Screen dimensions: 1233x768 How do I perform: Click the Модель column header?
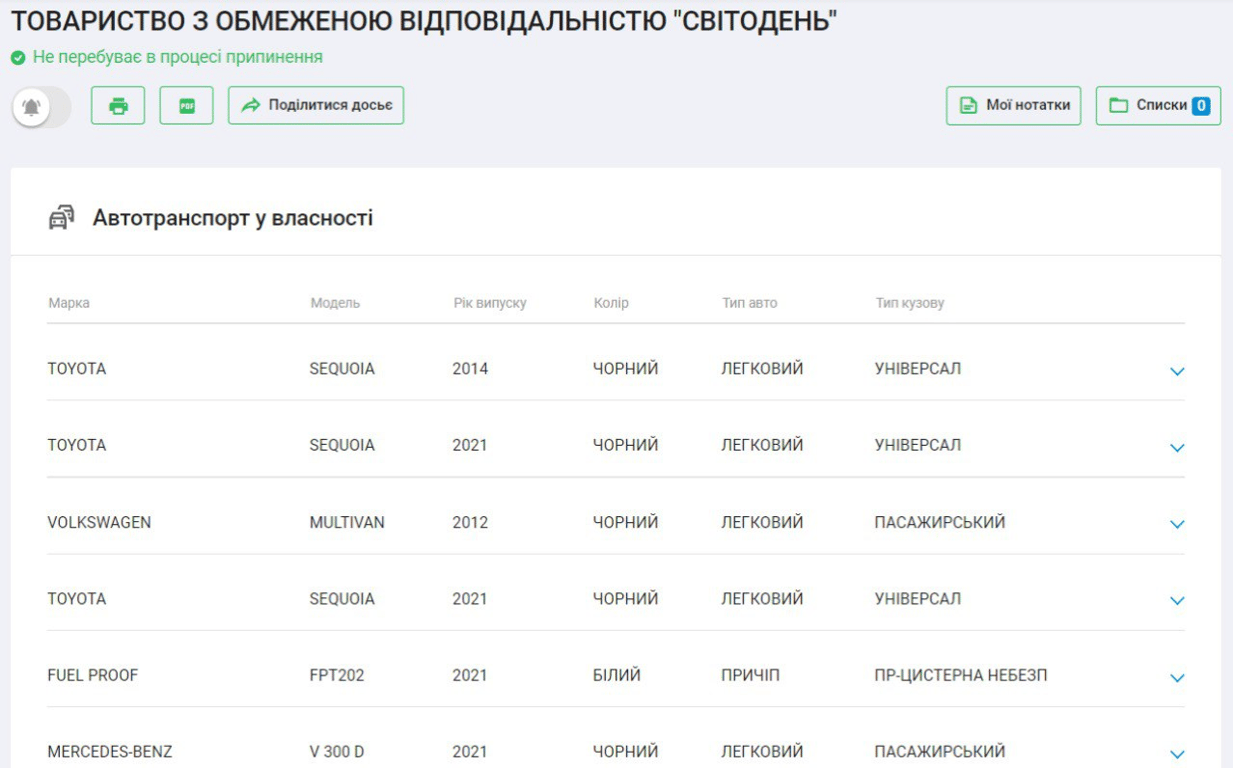335,303
